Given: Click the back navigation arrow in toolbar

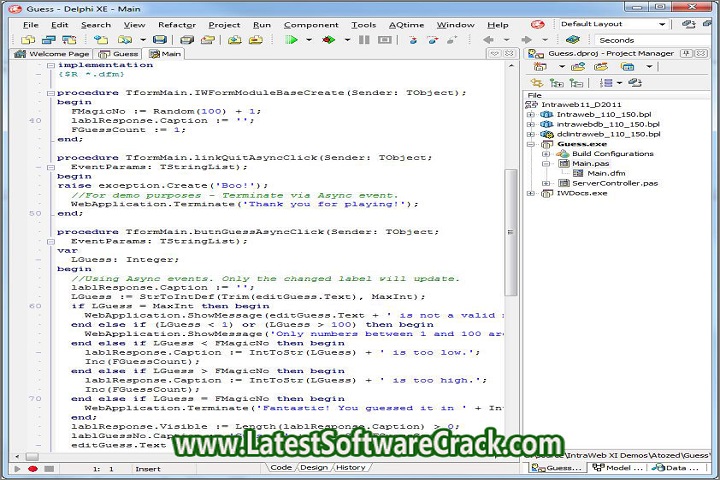Looking at the screenshot, I should (488, 40).
